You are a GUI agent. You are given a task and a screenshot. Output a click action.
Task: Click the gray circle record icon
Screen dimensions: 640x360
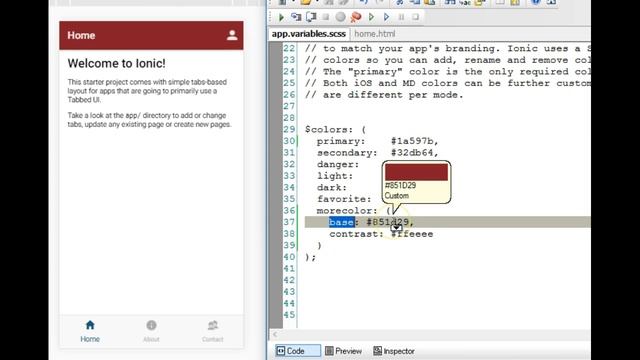pos(340,17)
